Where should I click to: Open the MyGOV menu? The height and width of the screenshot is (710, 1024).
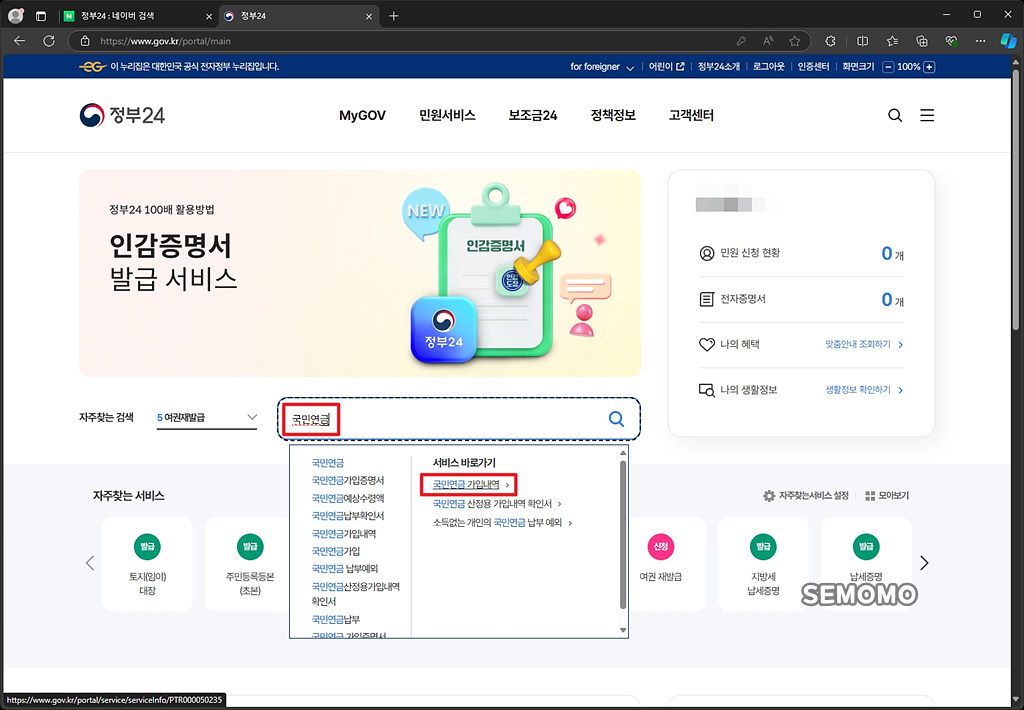[362, 116]
